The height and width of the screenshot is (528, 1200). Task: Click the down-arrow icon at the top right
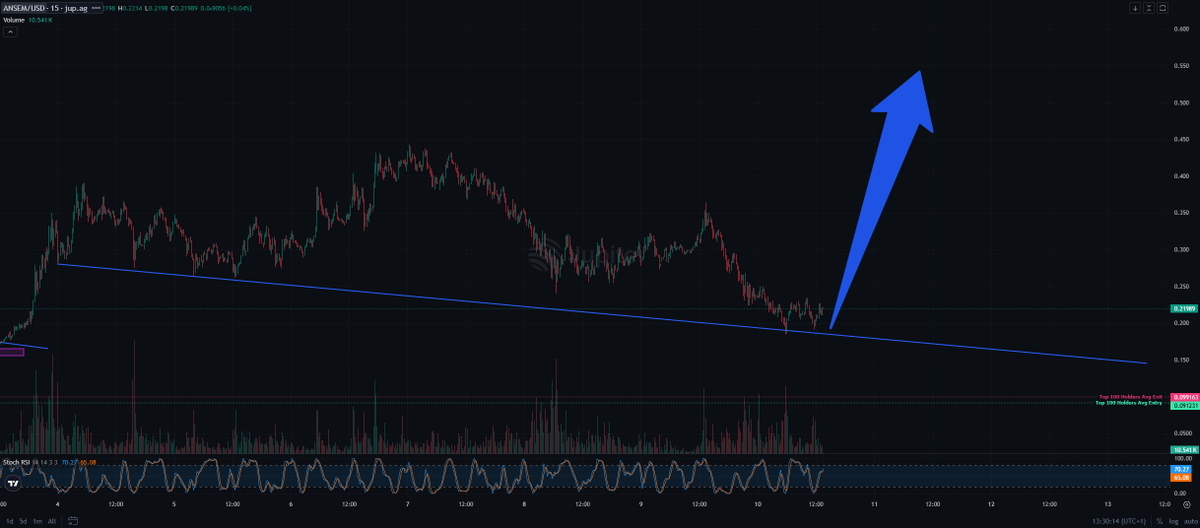pos(1135,8)
